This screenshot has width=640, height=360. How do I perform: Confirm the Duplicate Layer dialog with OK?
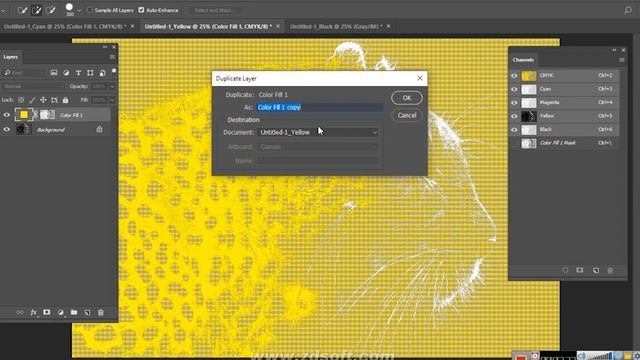click(x=407, y=98)
